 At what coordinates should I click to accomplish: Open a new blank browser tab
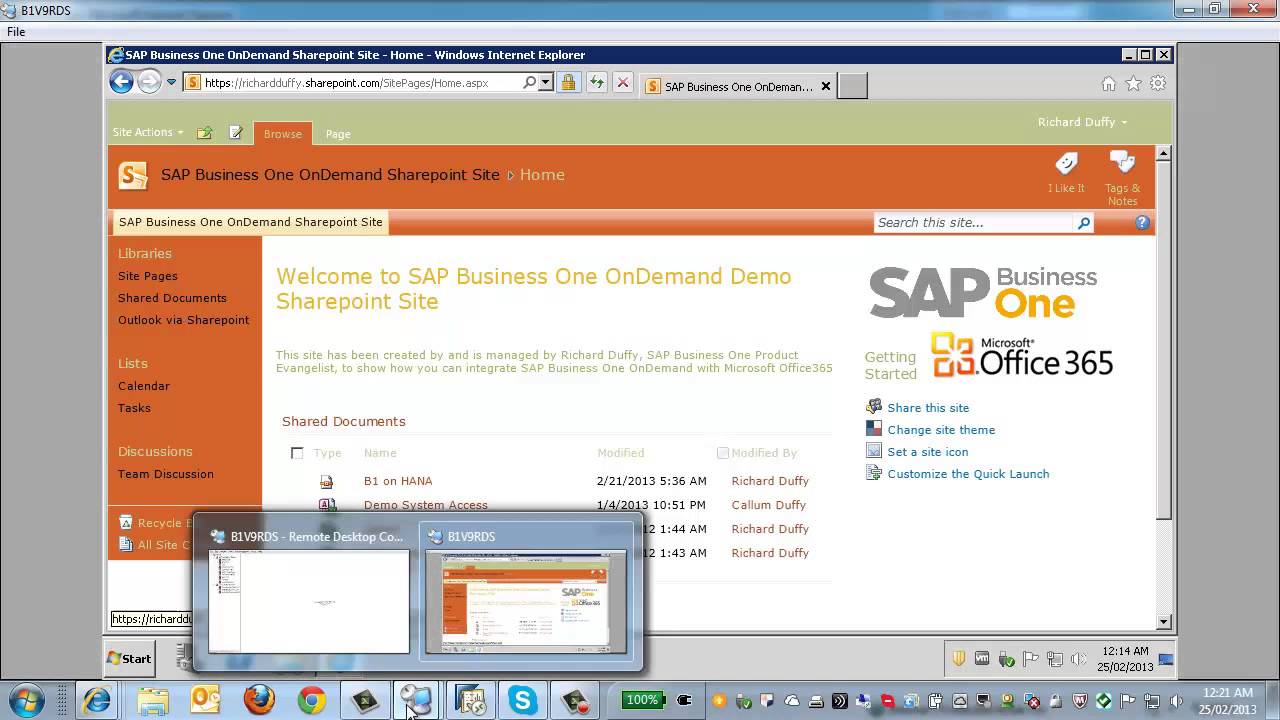click(852, 86)
